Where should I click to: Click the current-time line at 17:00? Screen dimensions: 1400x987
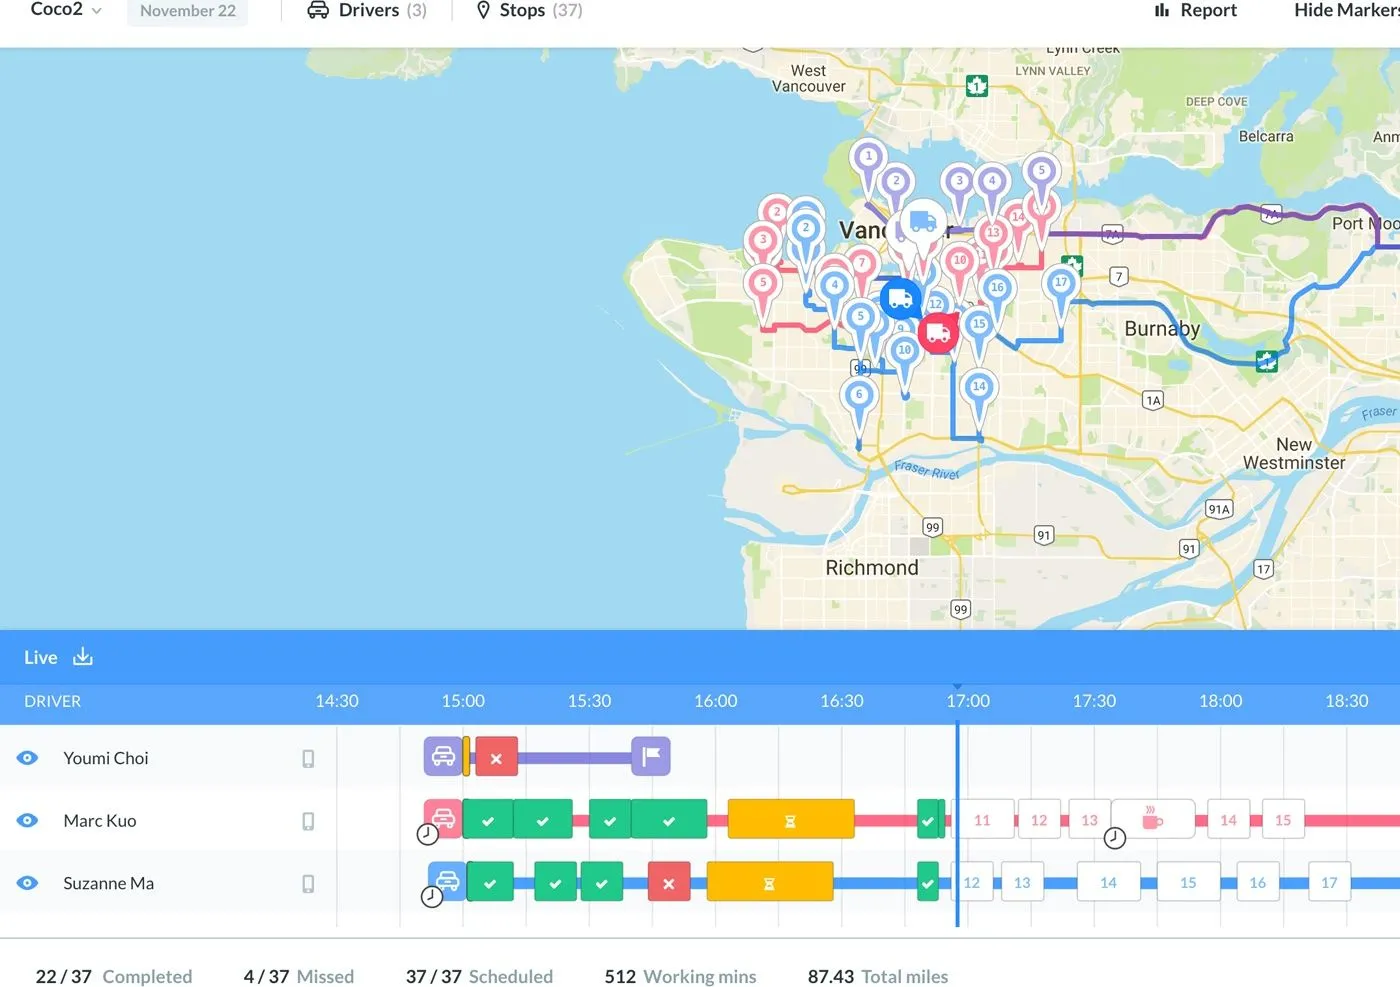[958, 820]
